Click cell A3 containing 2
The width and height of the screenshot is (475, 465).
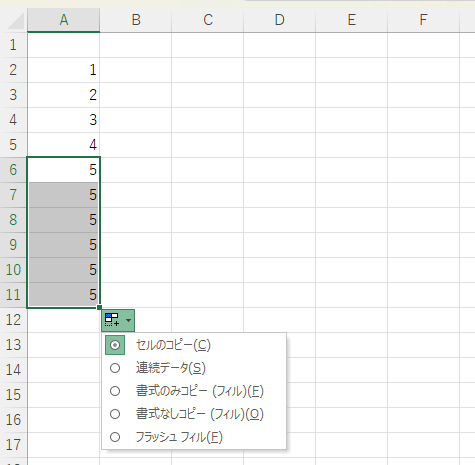[x=64, y=95]
